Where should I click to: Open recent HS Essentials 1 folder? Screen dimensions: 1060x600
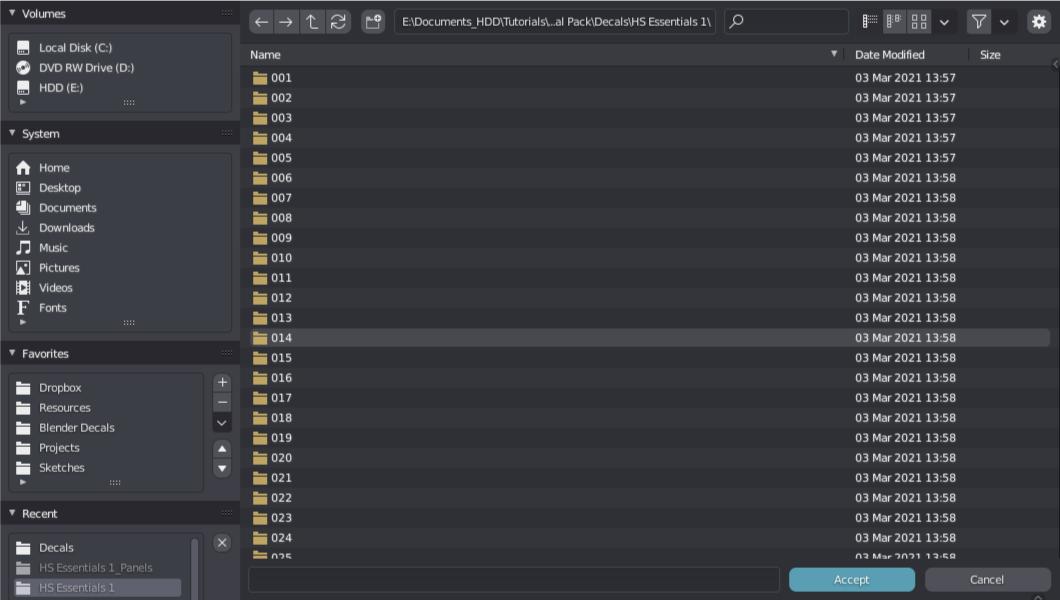point(97,588)
